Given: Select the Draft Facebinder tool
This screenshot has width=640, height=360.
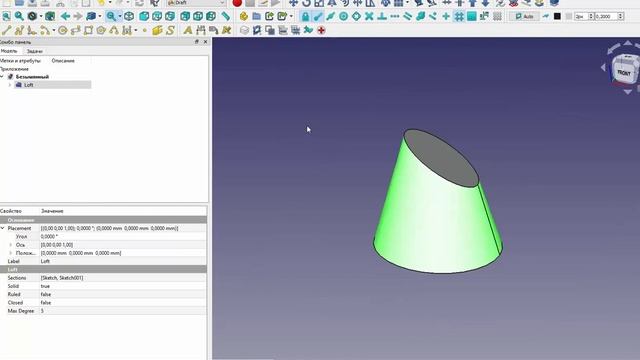Looking at the screenshot, I should (x=157, y=30).
